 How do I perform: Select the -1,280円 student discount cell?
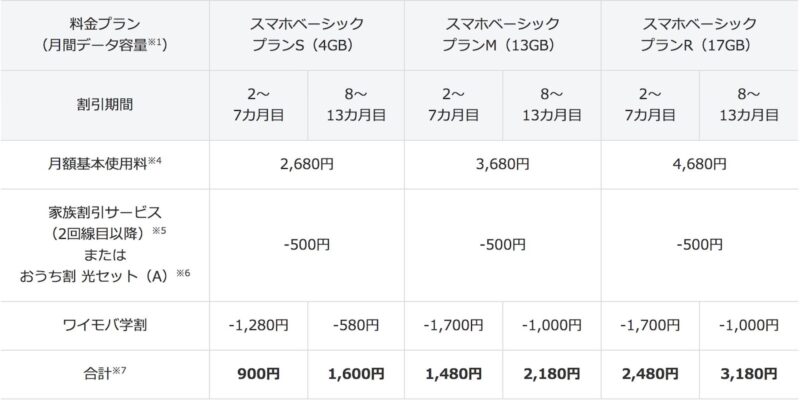point(257,325)
